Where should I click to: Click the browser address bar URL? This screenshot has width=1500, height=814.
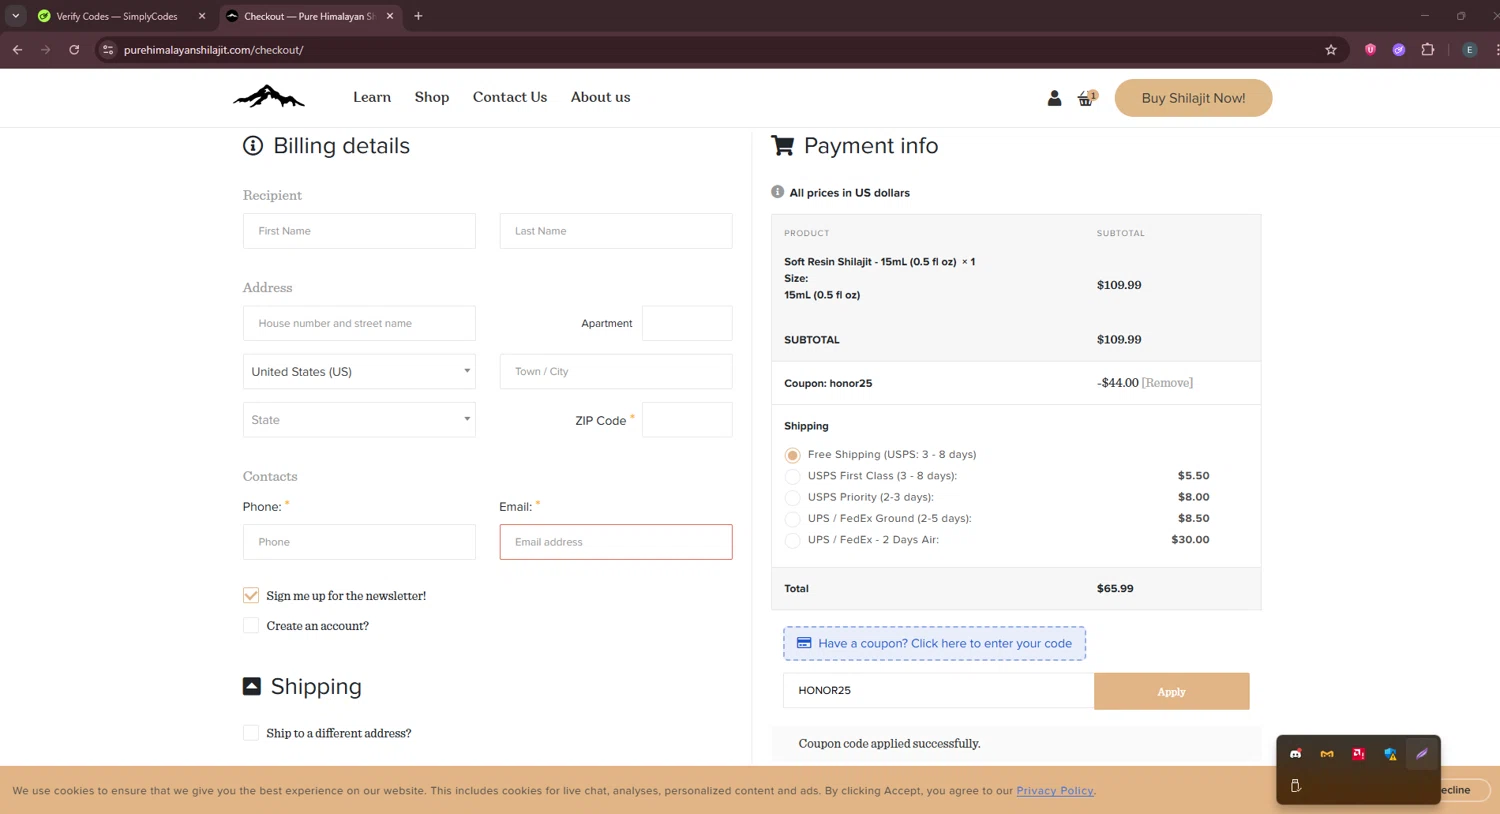tap(214, 50)
